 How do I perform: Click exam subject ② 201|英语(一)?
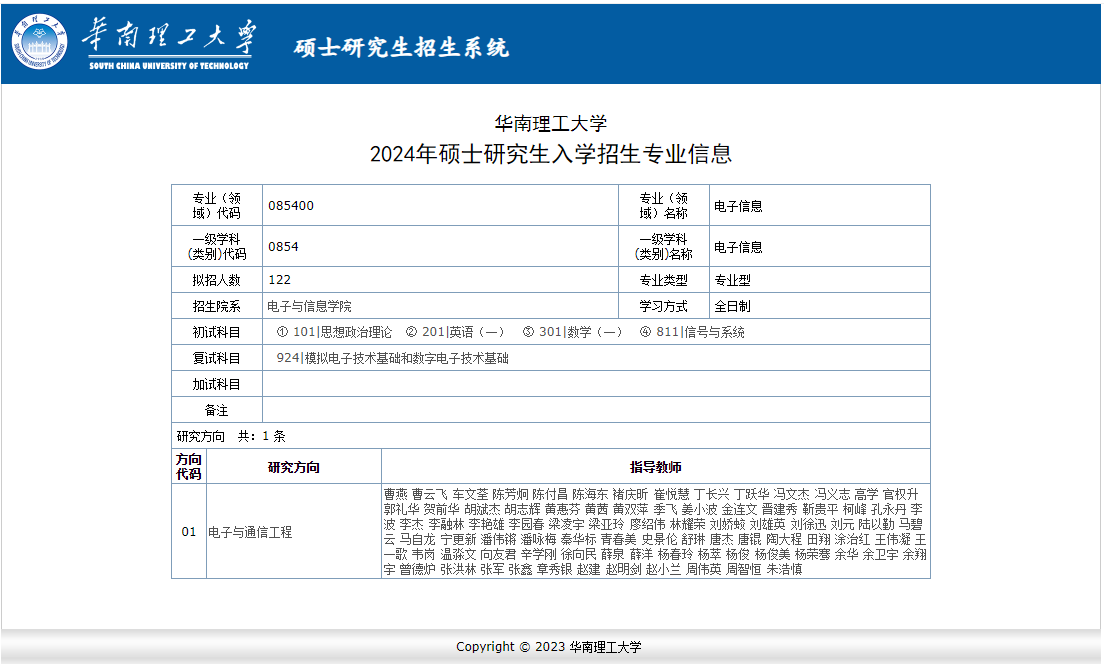pos(455,332)
